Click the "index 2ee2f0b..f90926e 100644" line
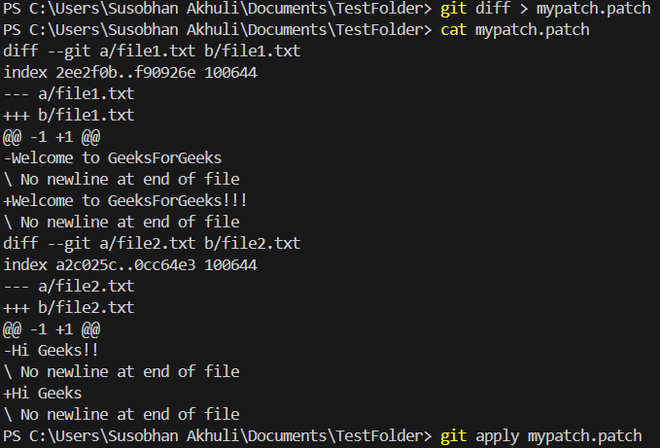Image resolution: width=660 pixels, height=448 pixels. tap(130, 72)
